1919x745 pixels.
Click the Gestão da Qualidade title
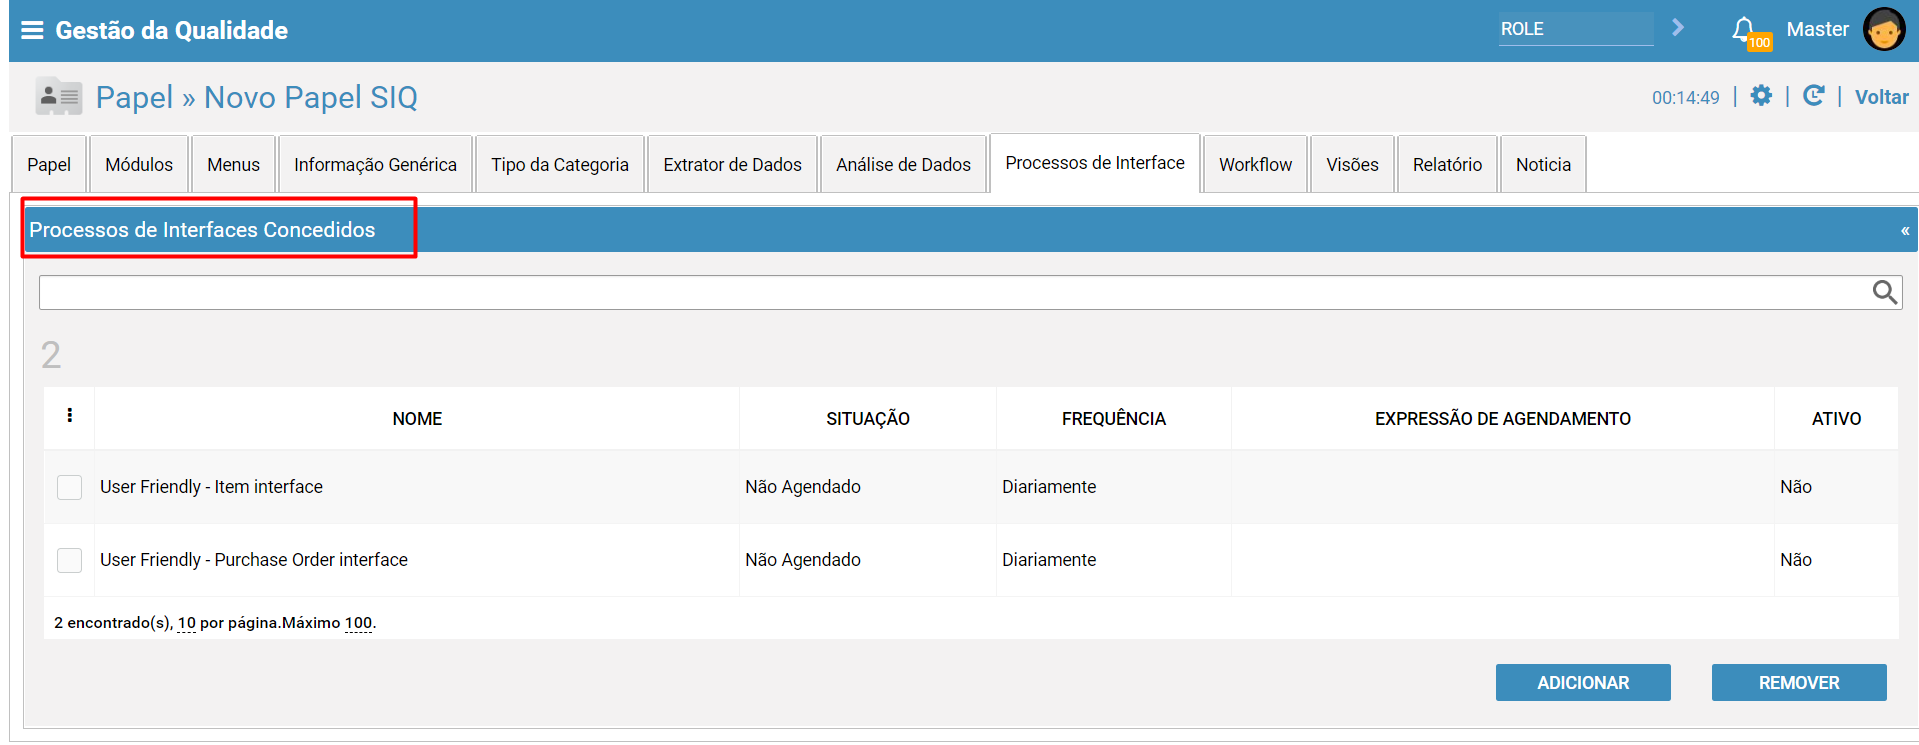click(x=171, y=30)
